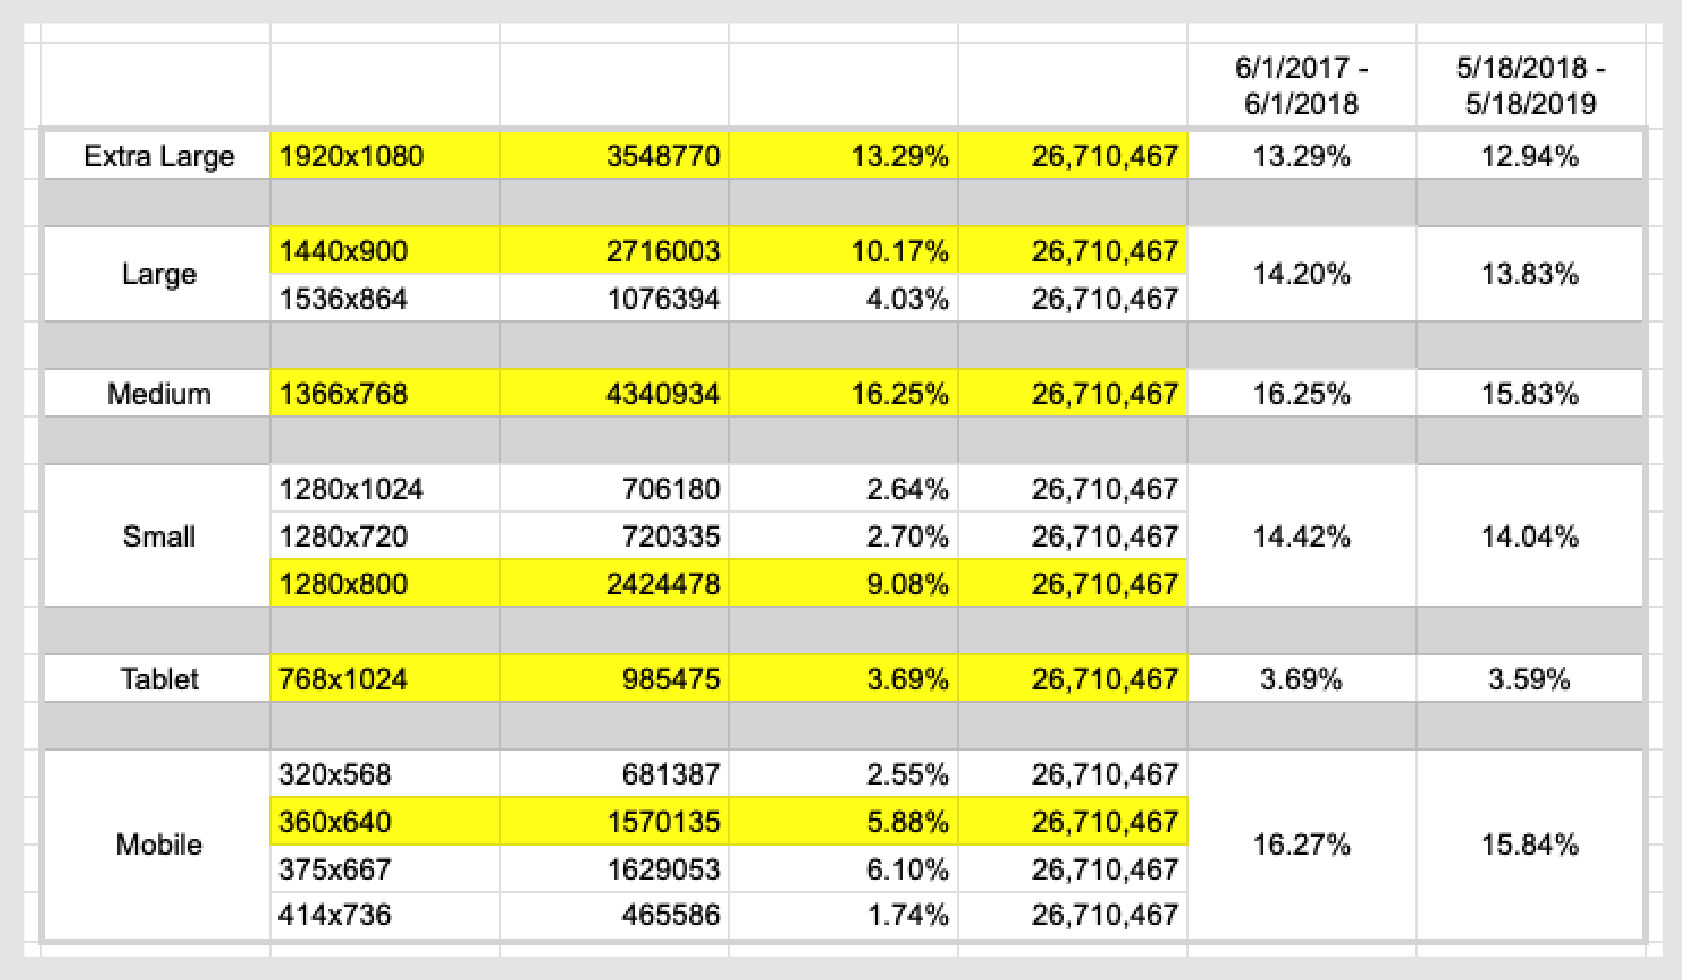Image resolution: width=1682 pixels, height=980 pixels.
Task: Select the Small merged category cell
Action: point(158,536)
